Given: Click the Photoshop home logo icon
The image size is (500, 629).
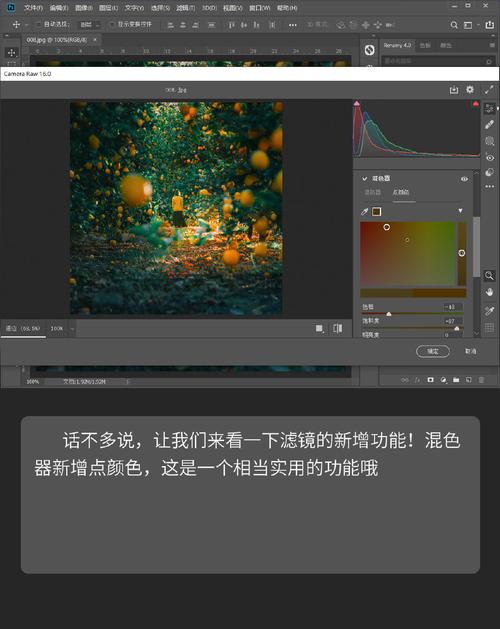Looking at the screenshot, I should click(11, 7).
